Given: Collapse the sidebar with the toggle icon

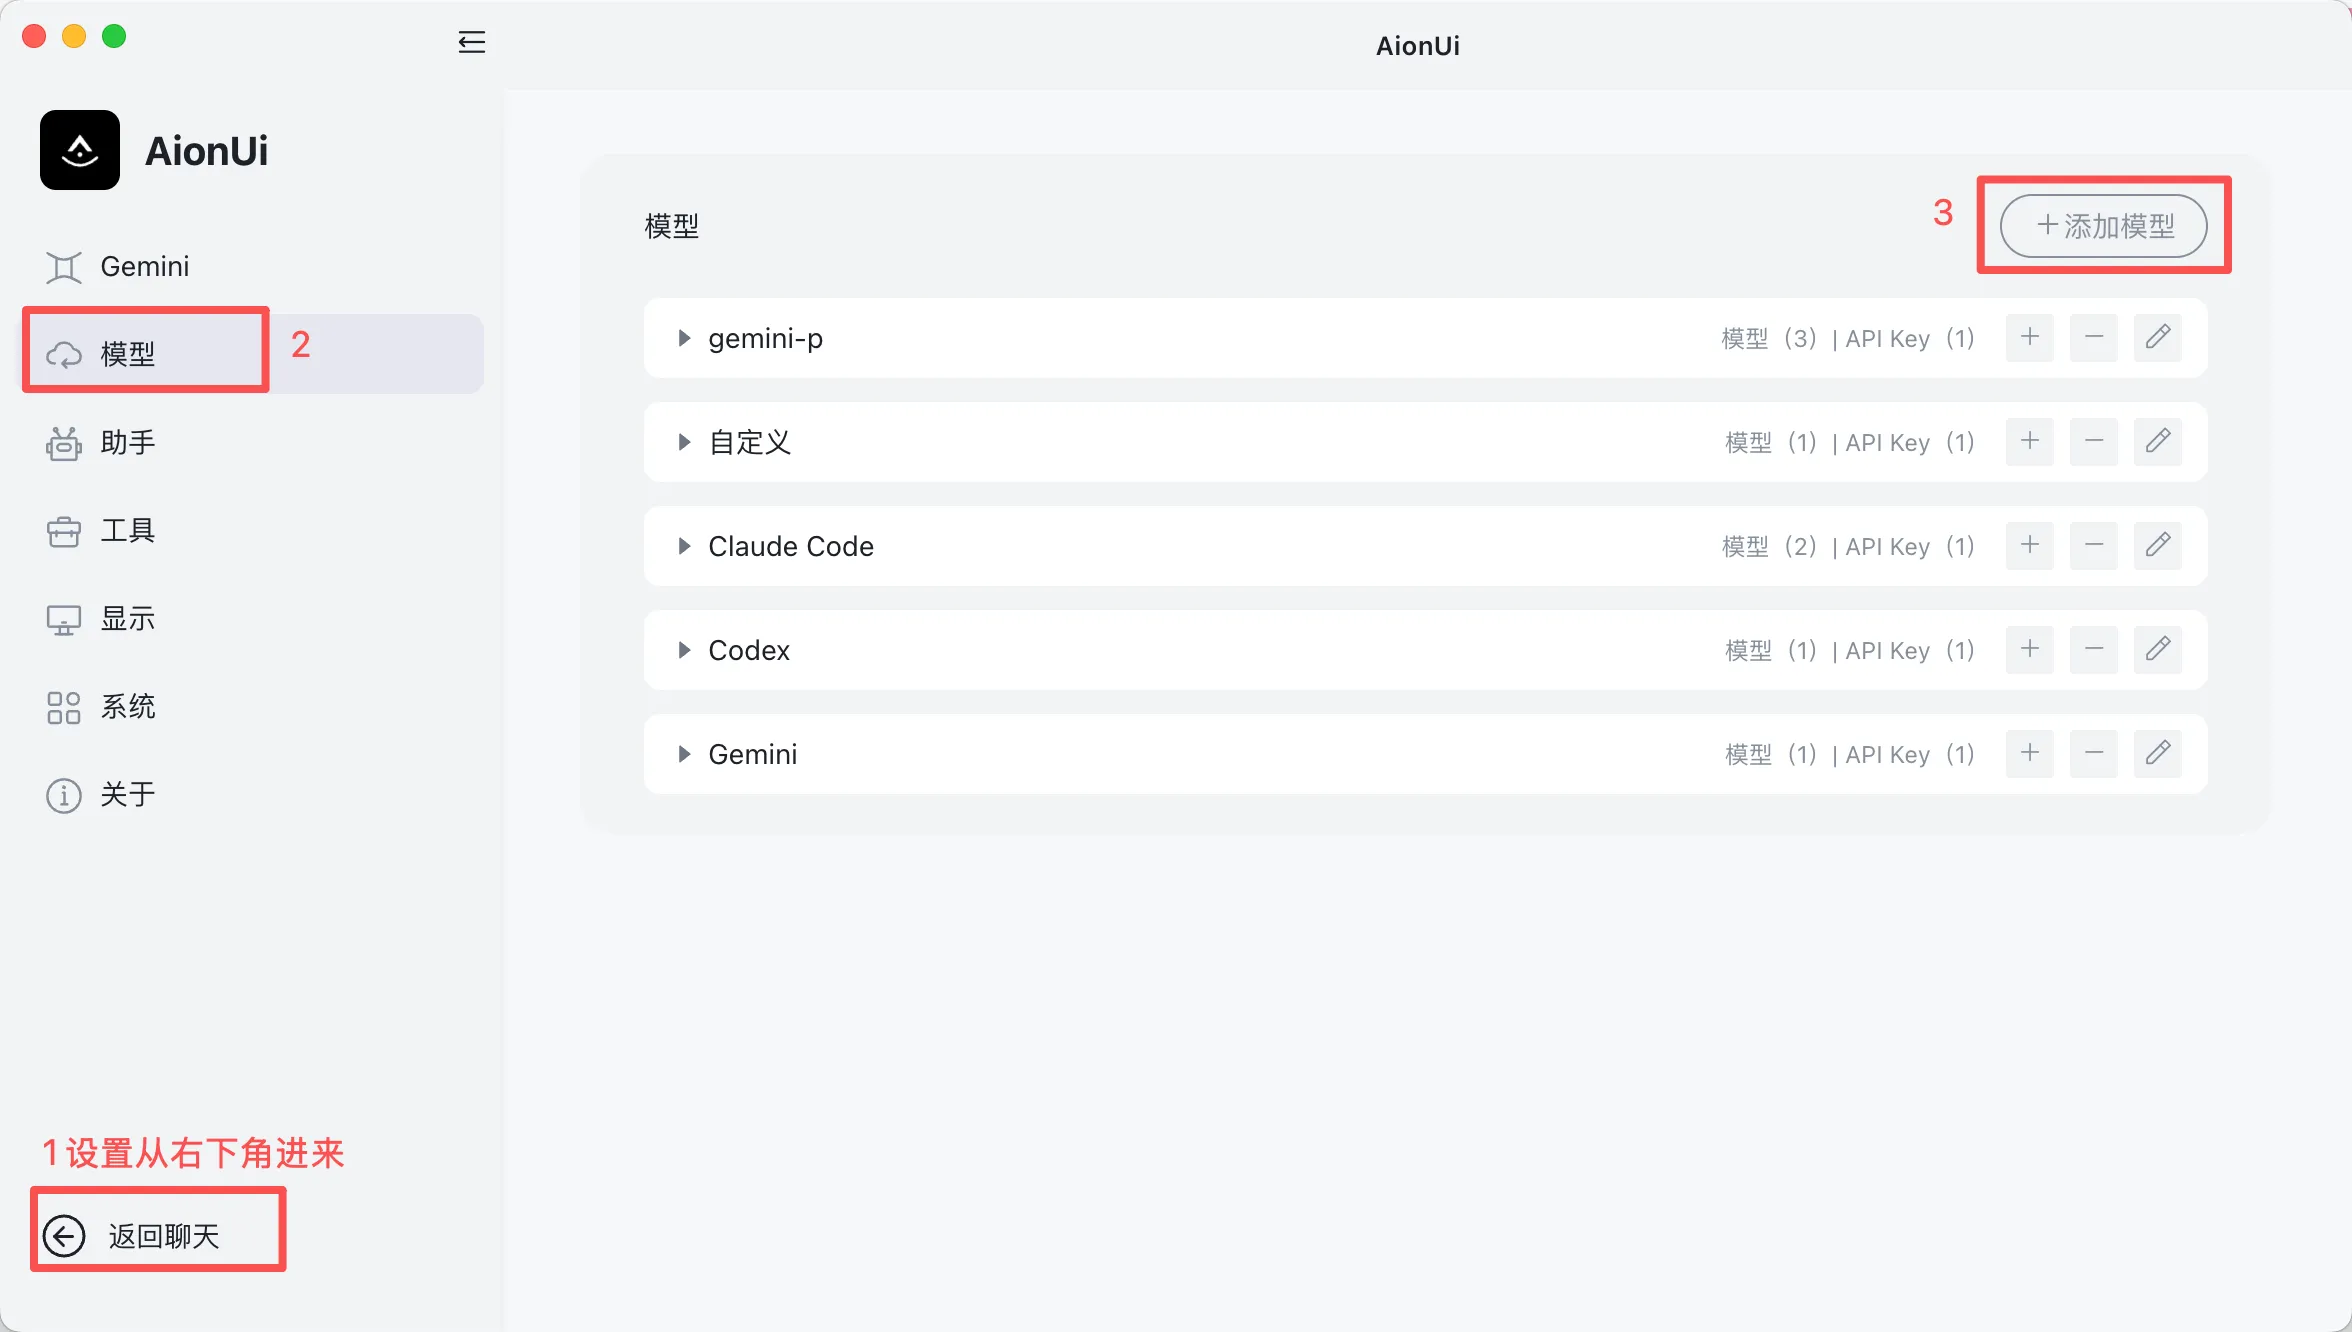Looking at the screenshot, I should point(471,42).
